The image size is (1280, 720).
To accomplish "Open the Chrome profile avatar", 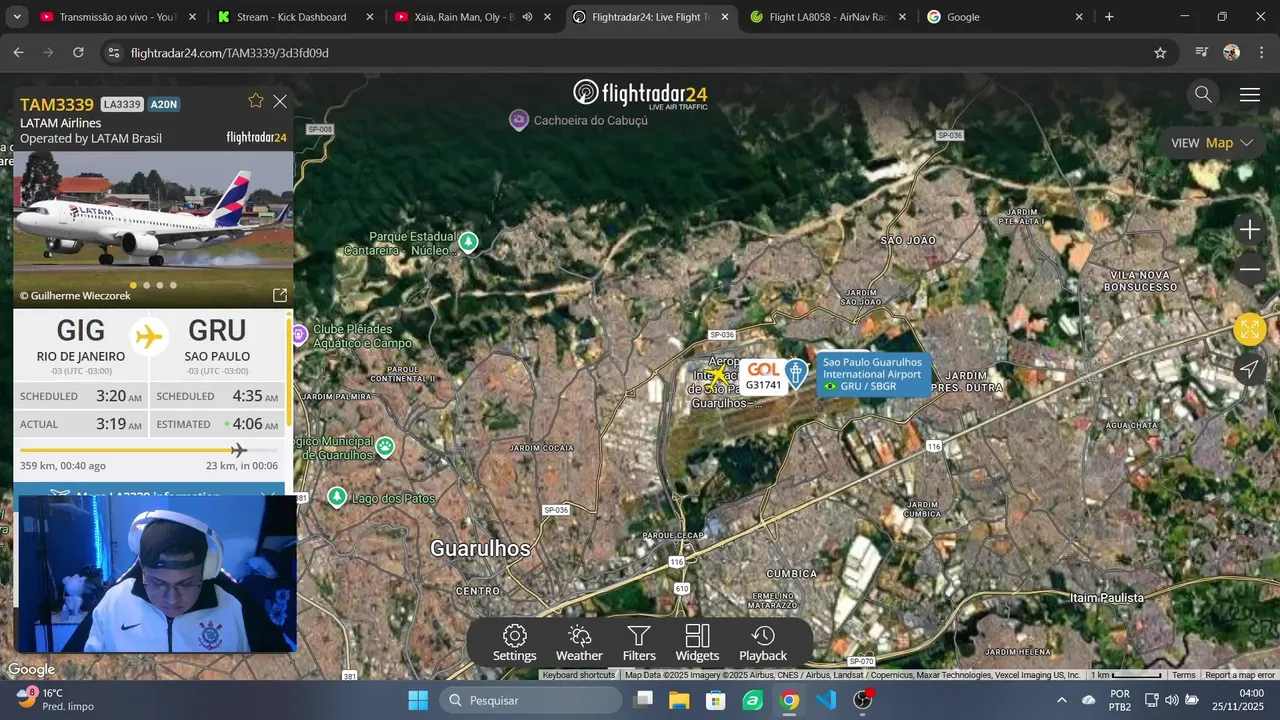I will point(1232,52).
